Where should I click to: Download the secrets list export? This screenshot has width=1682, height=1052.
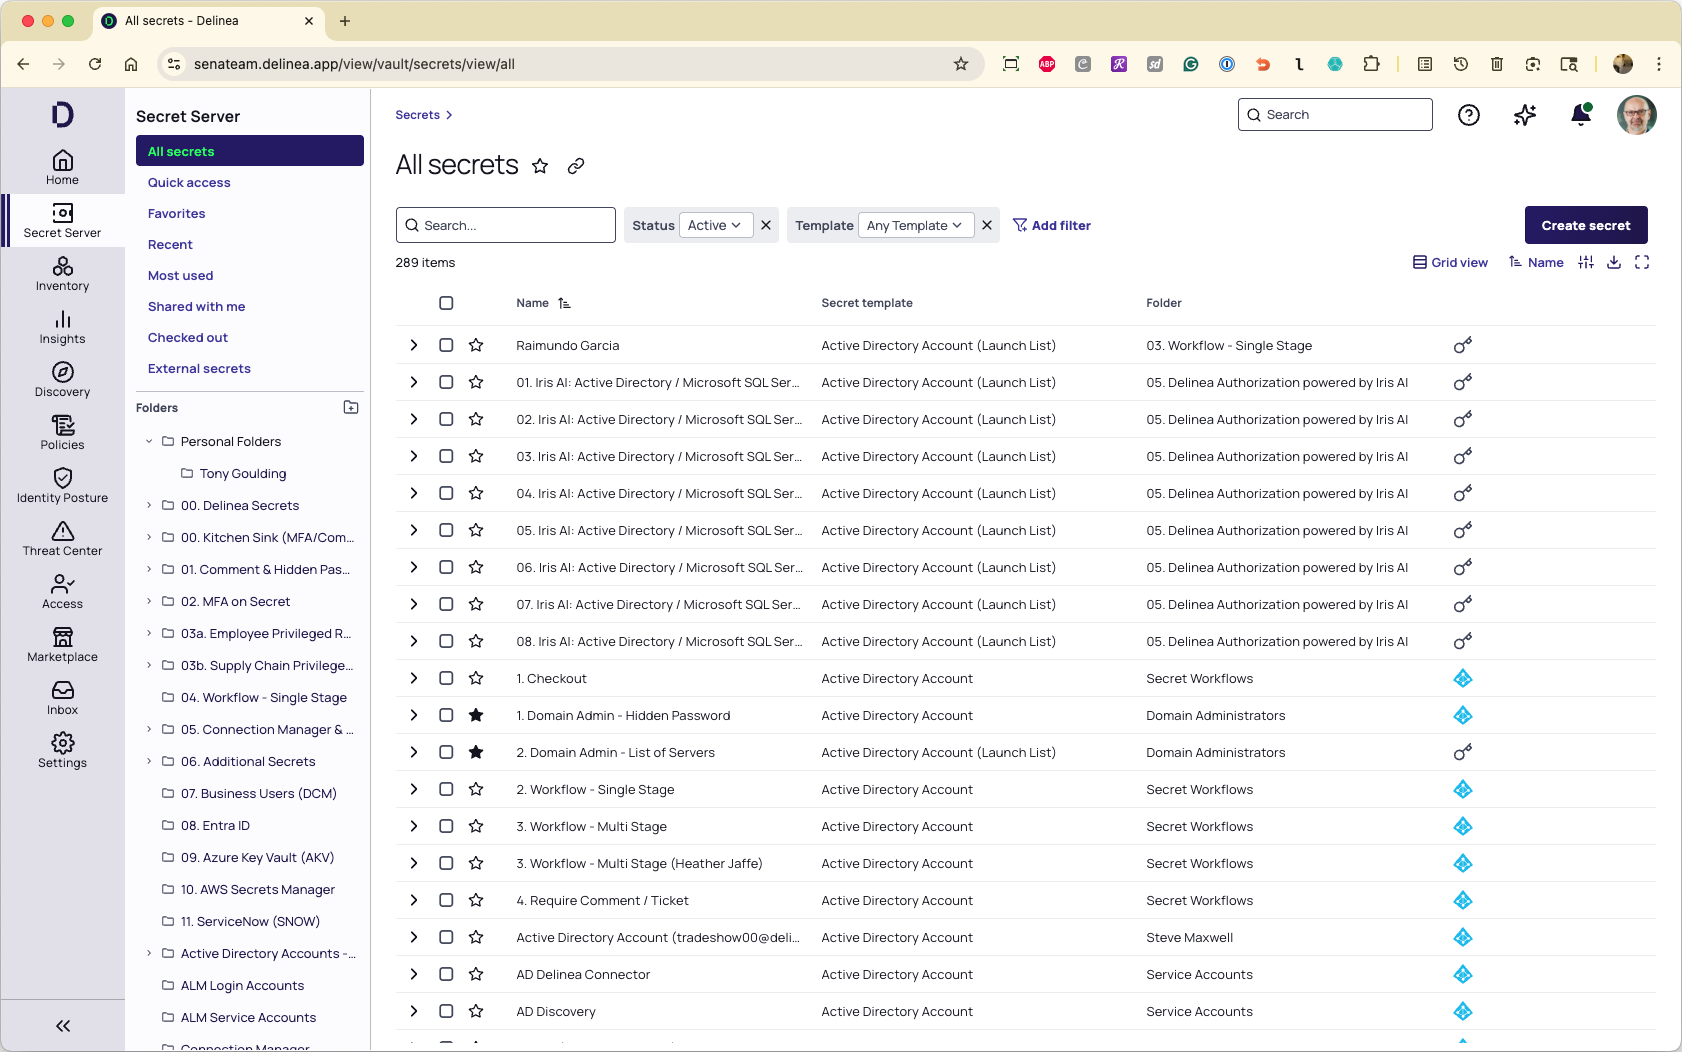[1614, 262]
